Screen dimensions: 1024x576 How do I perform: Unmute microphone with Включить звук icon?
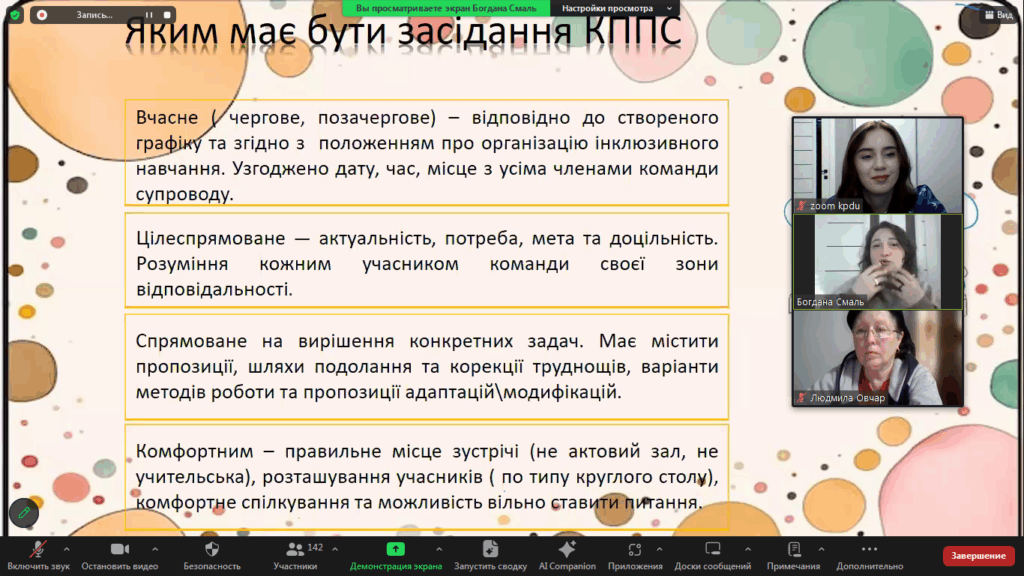click(x=38, y=550)
